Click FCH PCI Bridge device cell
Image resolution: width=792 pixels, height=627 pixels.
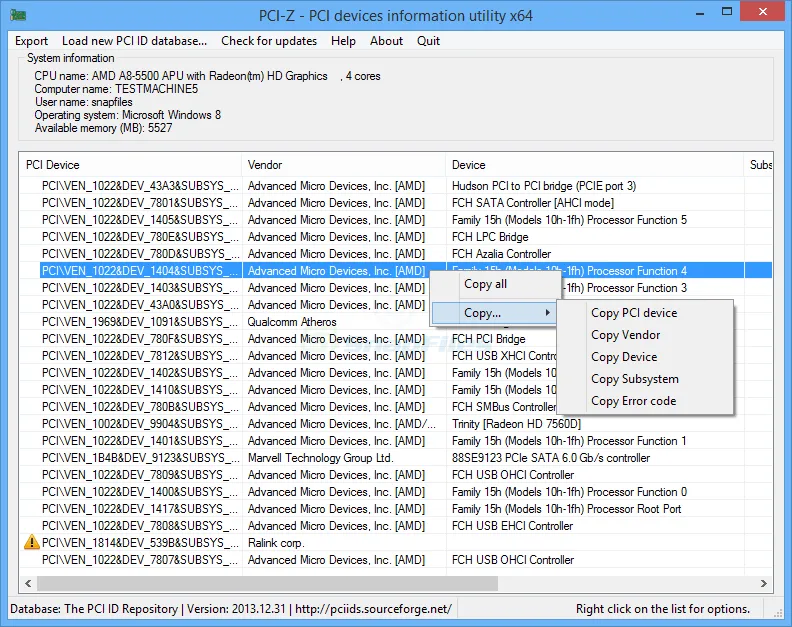(488, 339)
